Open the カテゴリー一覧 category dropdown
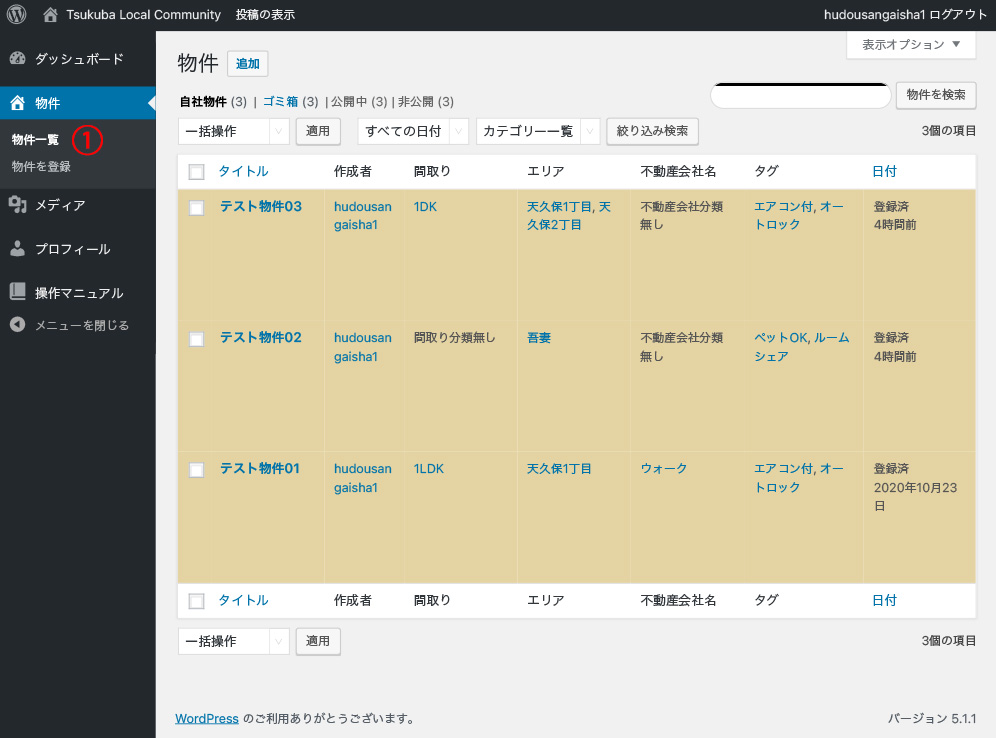 tap(537, 131)
